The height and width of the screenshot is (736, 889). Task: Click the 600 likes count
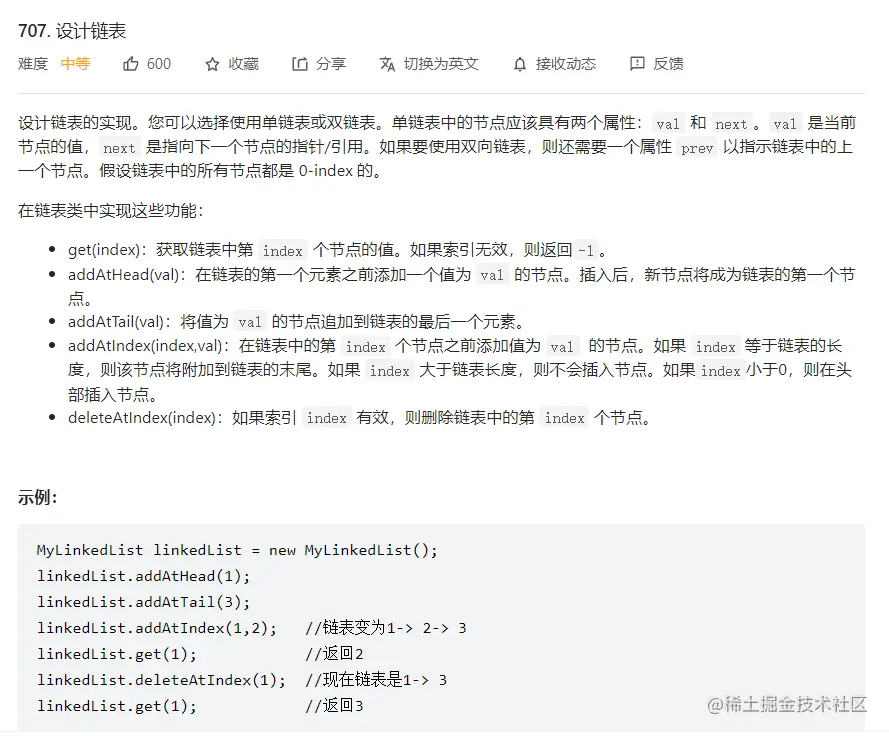tap(159, 64)
